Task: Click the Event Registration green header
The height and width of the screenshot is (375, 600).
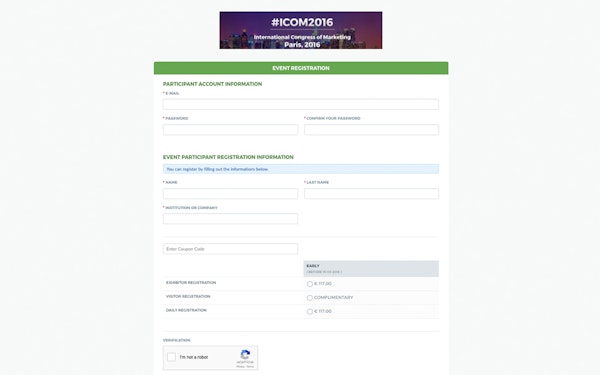Action: click(x=301, y=68)
